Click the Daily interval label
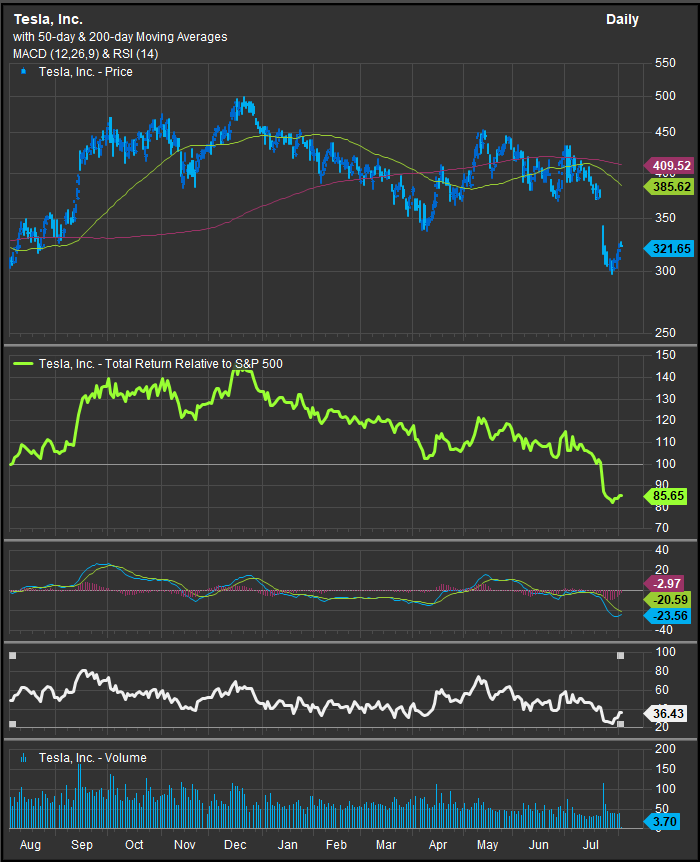700x862 pixels. (622, 20)
